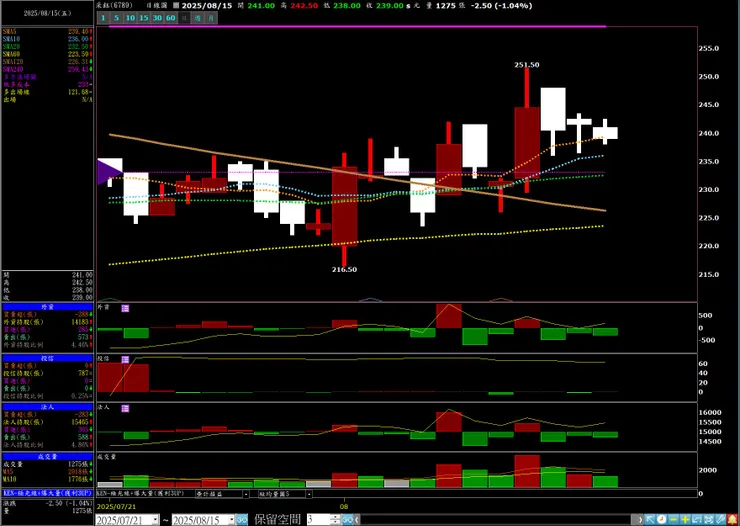Click the 保留空間 number input field
The image size is (740, 526).
(319, 519)
